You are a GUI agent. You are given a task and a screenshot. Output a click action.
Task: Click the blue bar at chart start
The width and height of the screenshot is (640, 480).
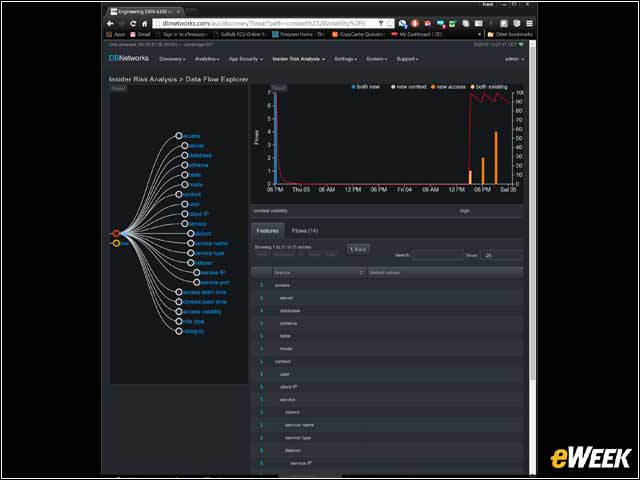coord(276,139)
